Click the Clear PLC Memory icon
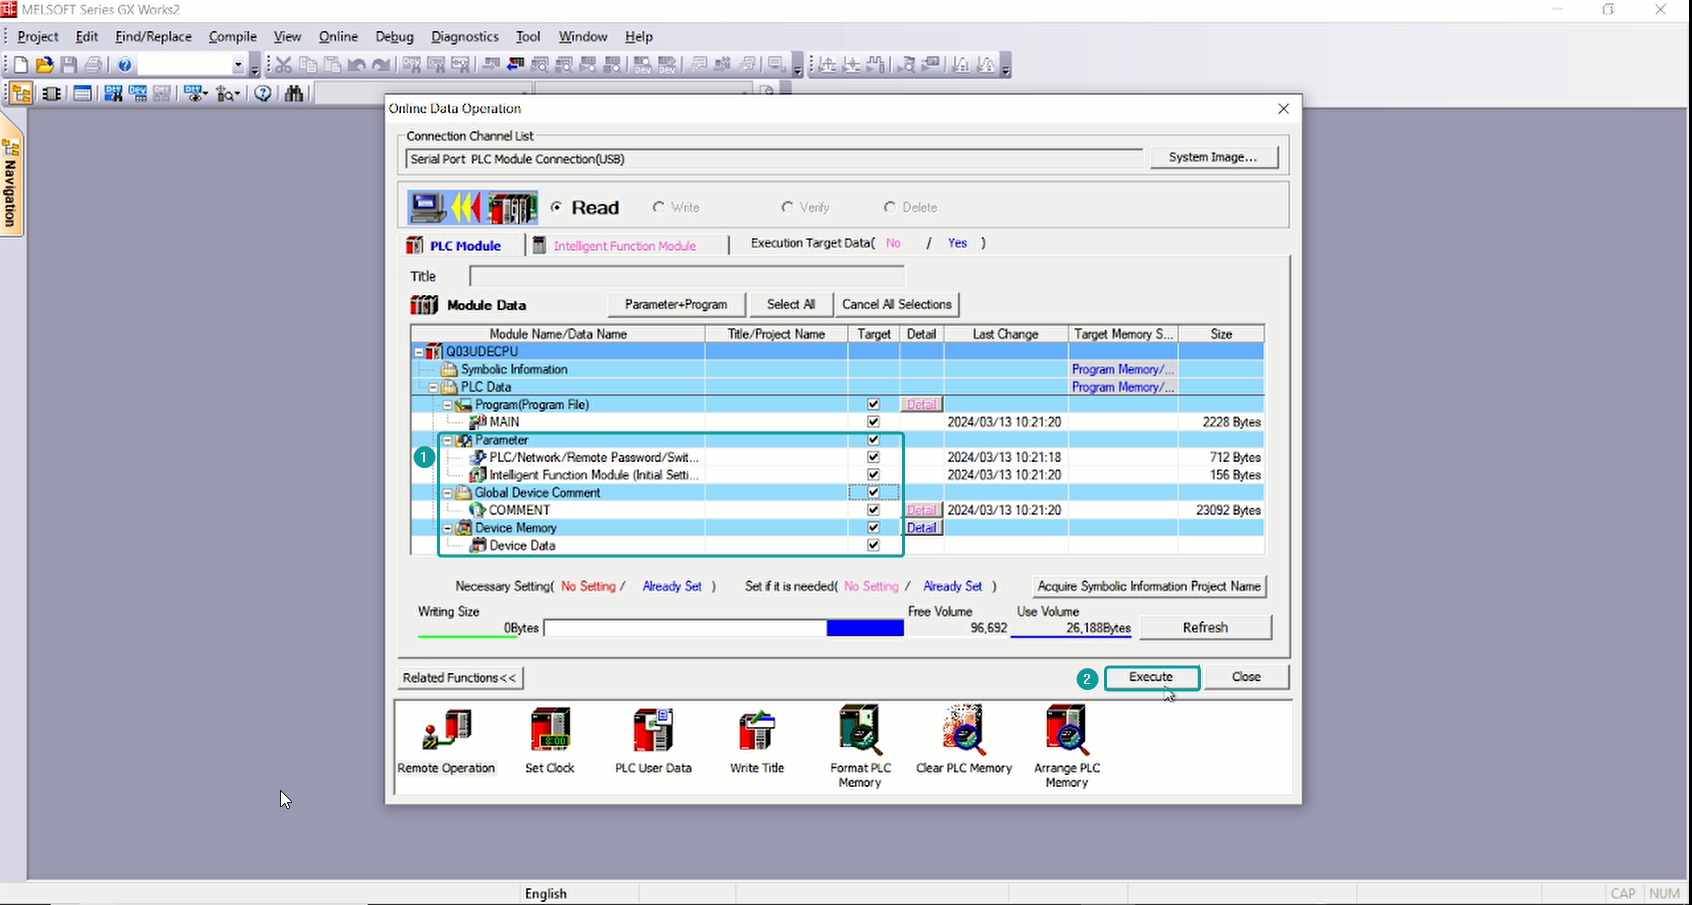 pyautogui.click(x=964, y=729)
